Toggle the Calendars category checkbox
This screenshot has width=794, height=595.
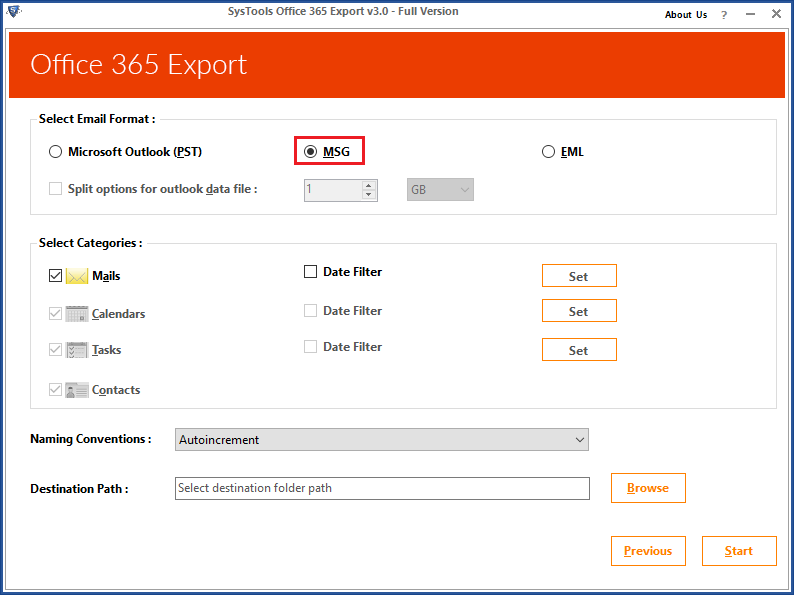(55, 314)
